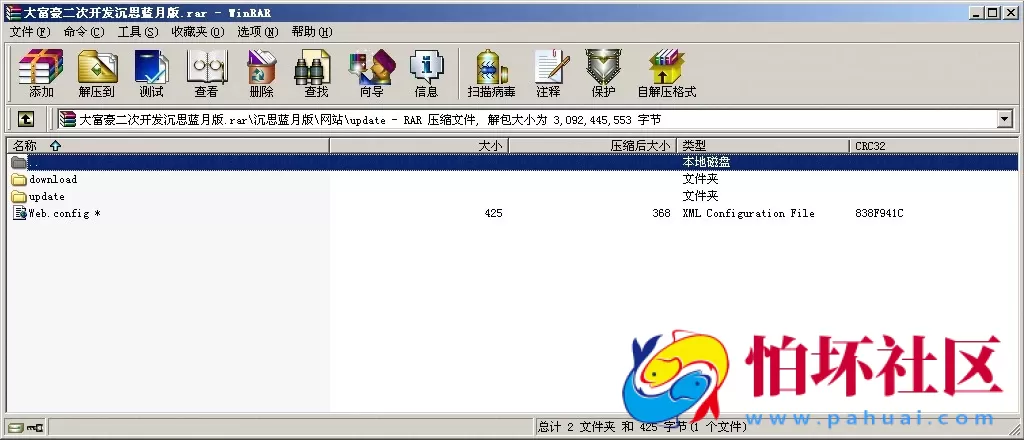Sort by 名称 column header
The height and width of the screenshot is (440, 1024).
tap(168, 146)
